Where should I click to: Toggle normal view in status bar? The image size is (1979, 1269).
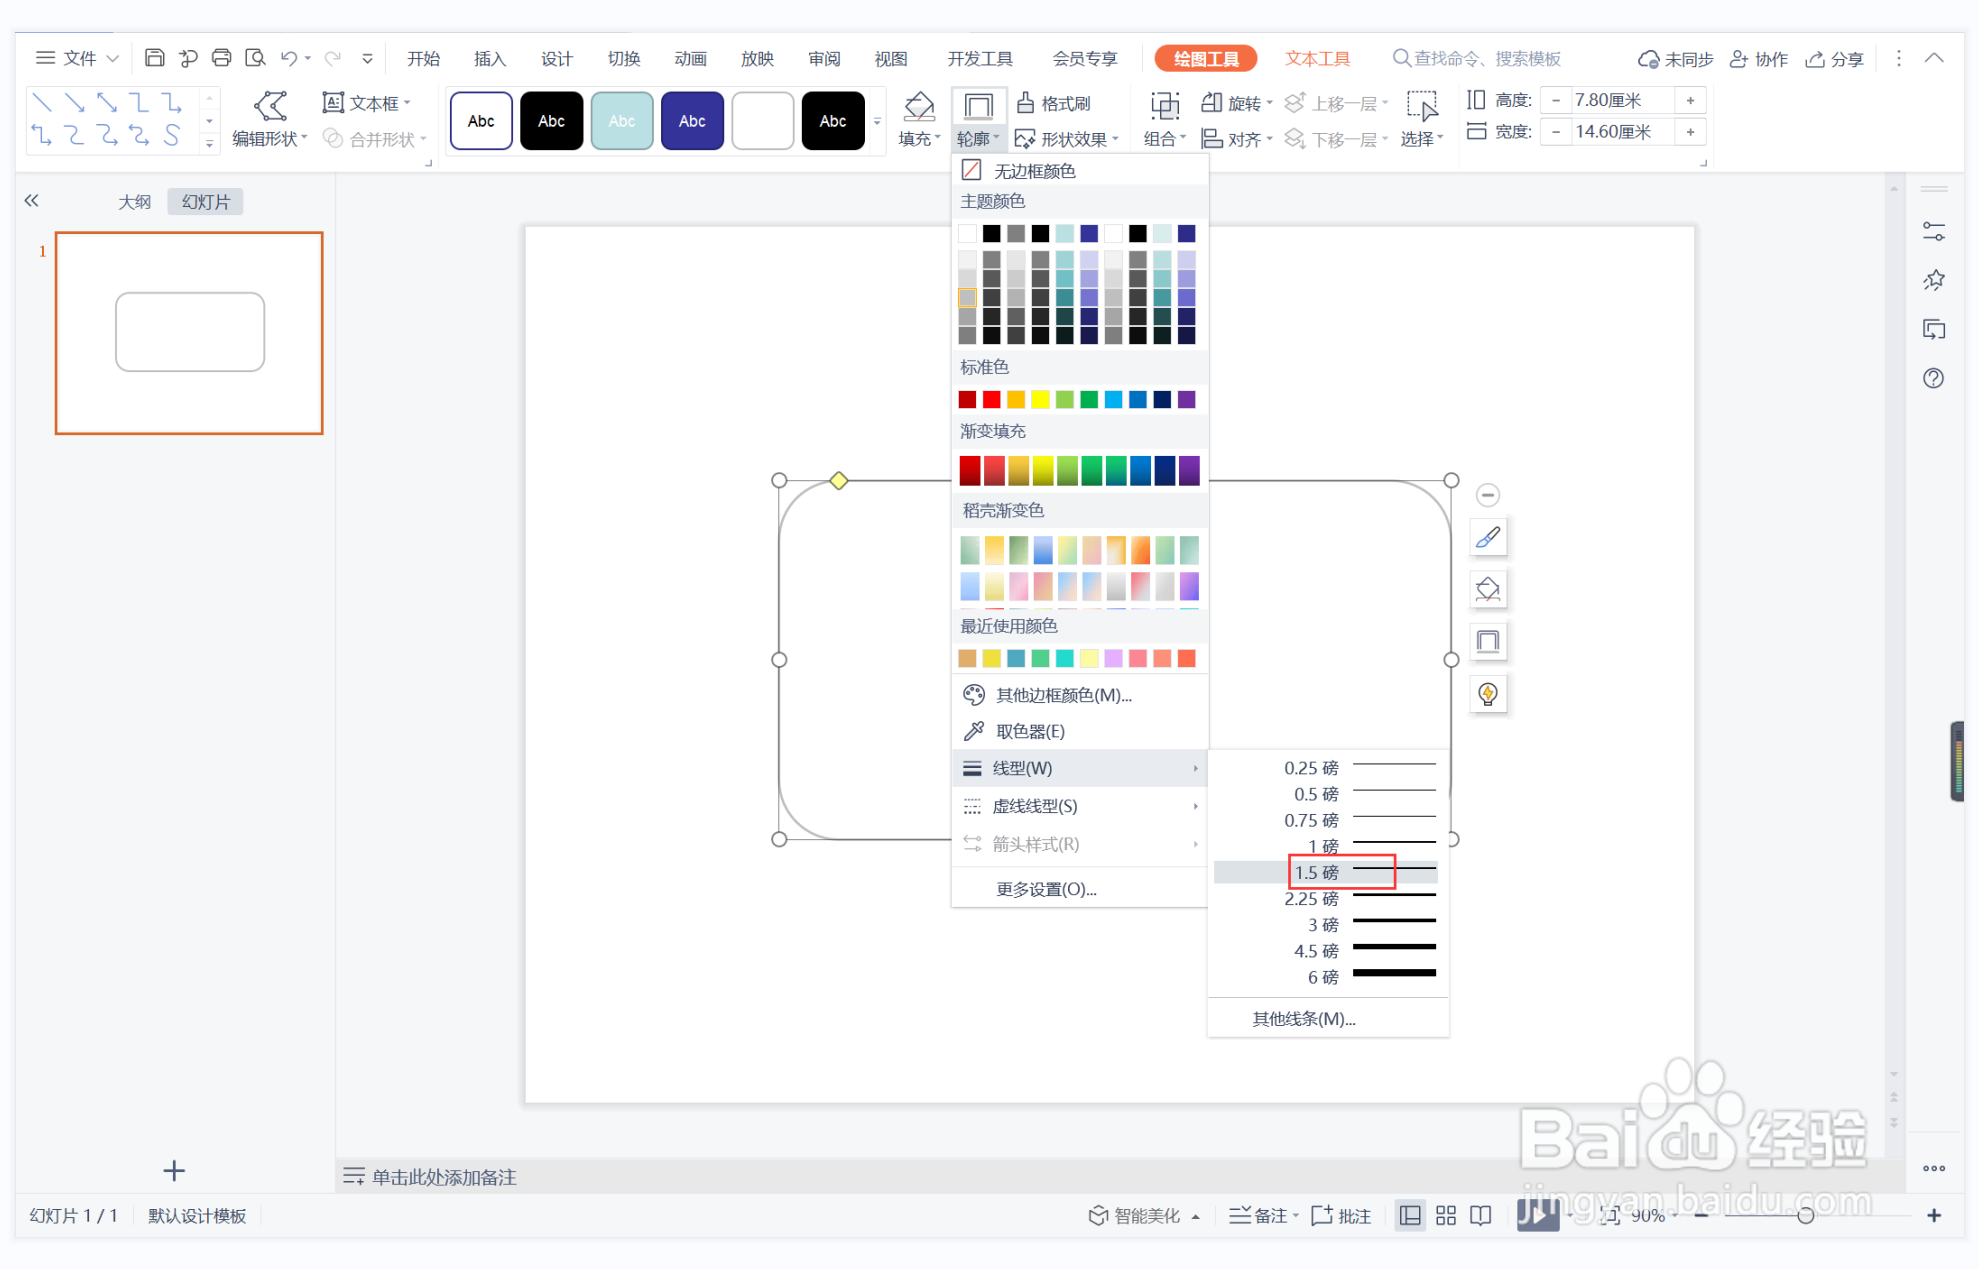[x=1410, y=1215]
